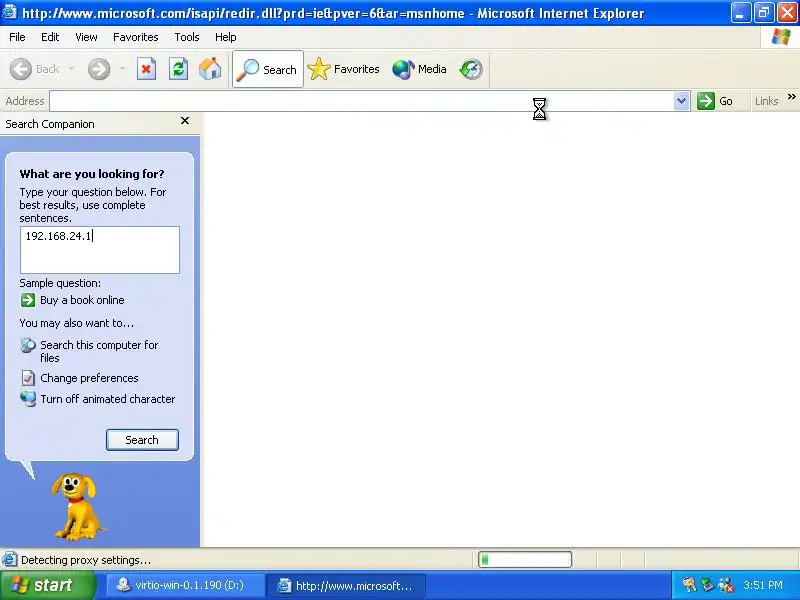Click the Internet Explorer taskbar button

tap(345, 586)
